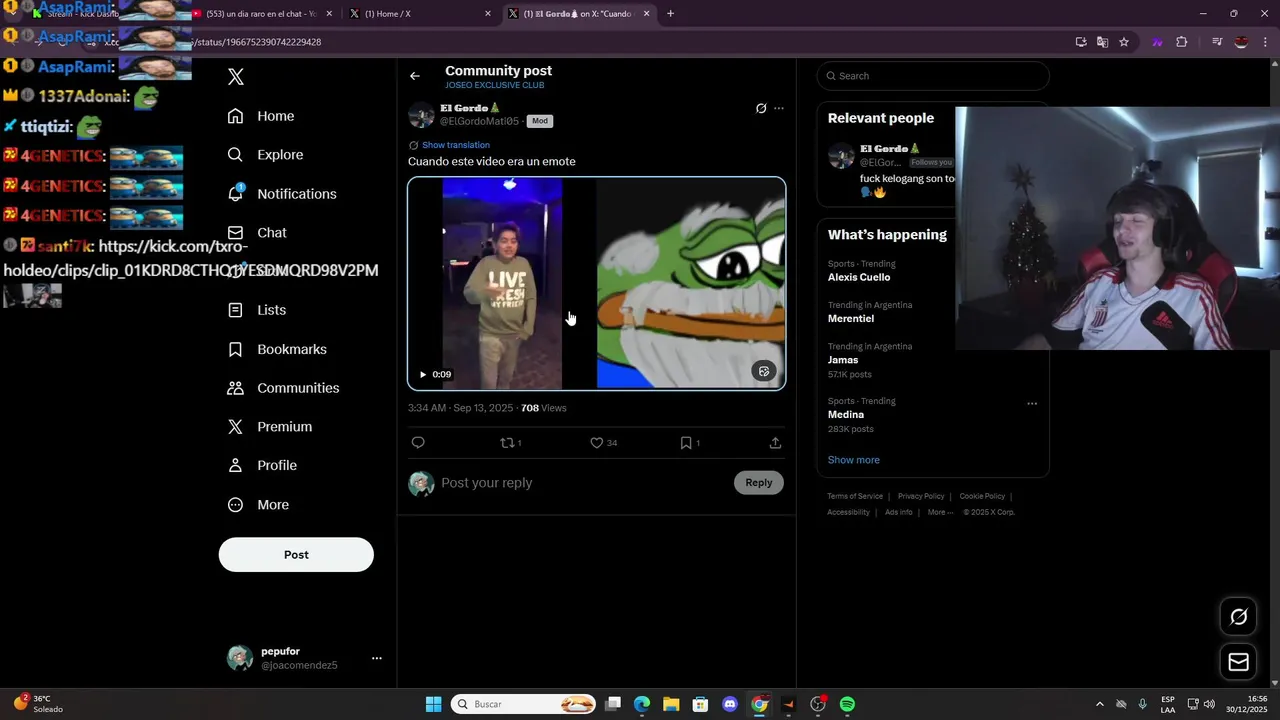Click the media control icon in toolbar

[1217, 42]
